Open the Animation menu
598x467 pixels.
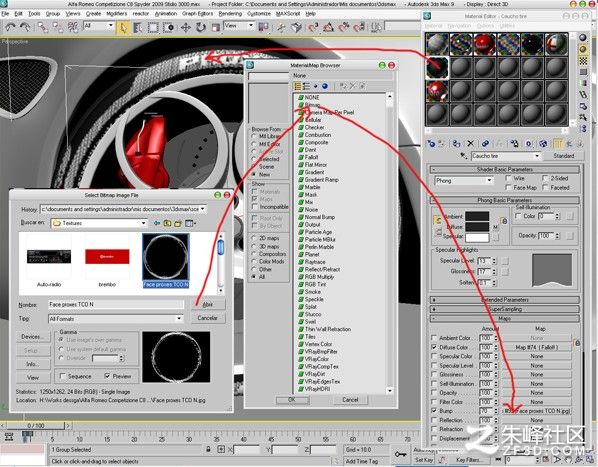click(x=166, y=13)
